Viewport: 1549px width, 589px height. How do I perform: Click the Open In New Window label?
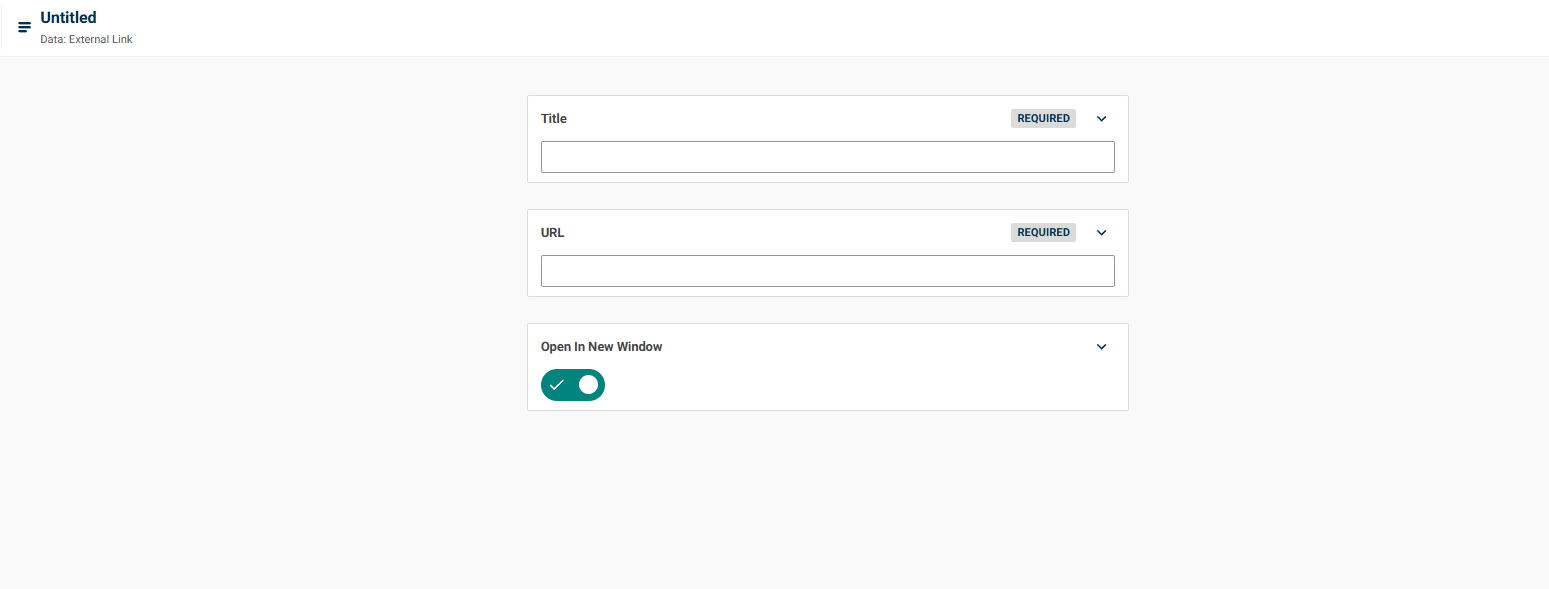pyautogui.click(x=601, y=347)
